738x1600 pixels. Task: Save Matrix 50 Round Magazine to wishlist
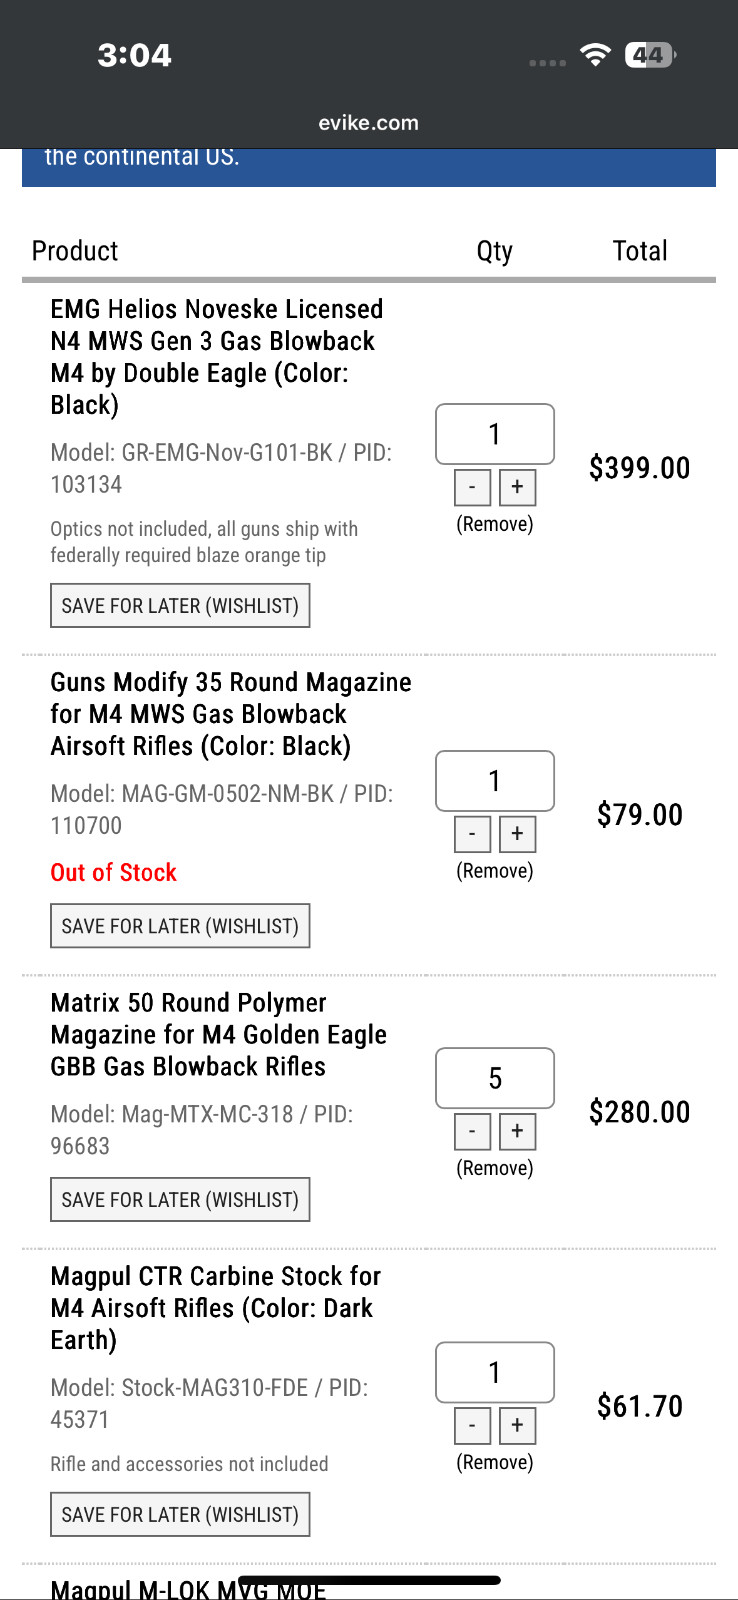point(180,1200)
